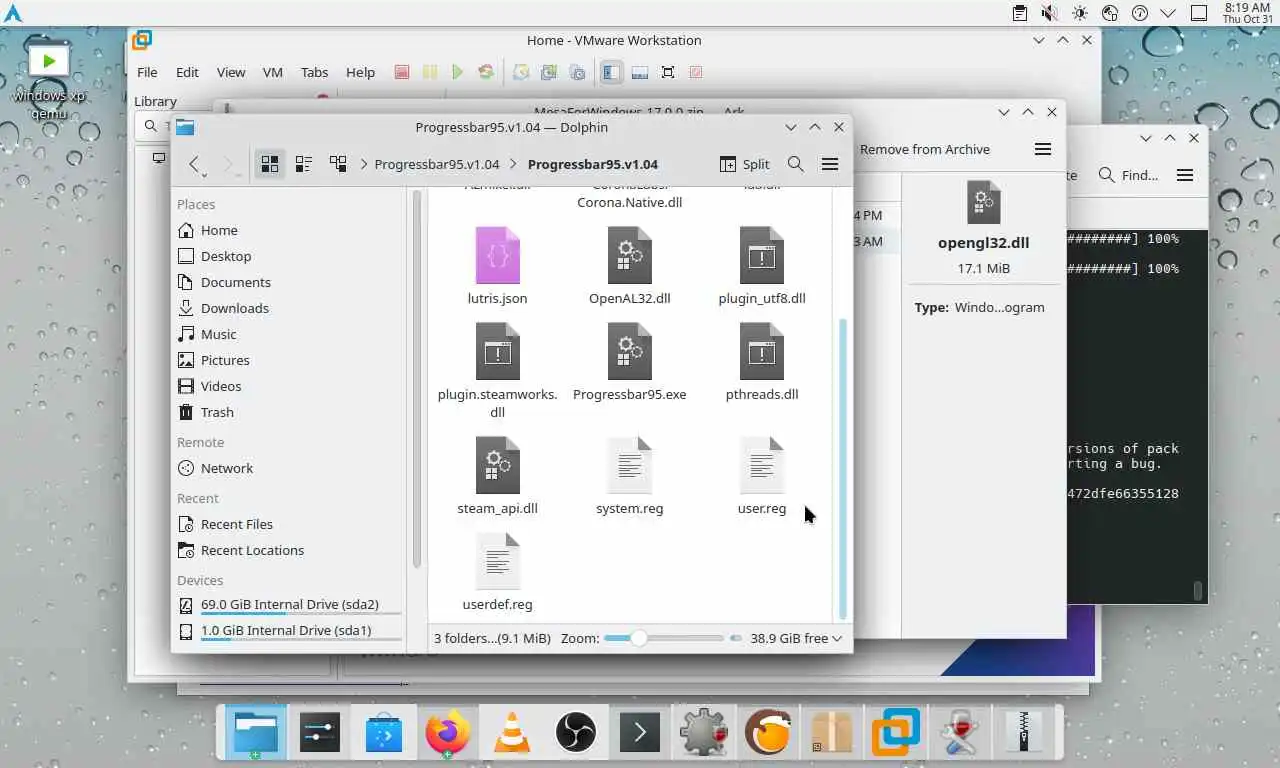
Task: Open the VMware Edit menu
Action: point(187,72)
